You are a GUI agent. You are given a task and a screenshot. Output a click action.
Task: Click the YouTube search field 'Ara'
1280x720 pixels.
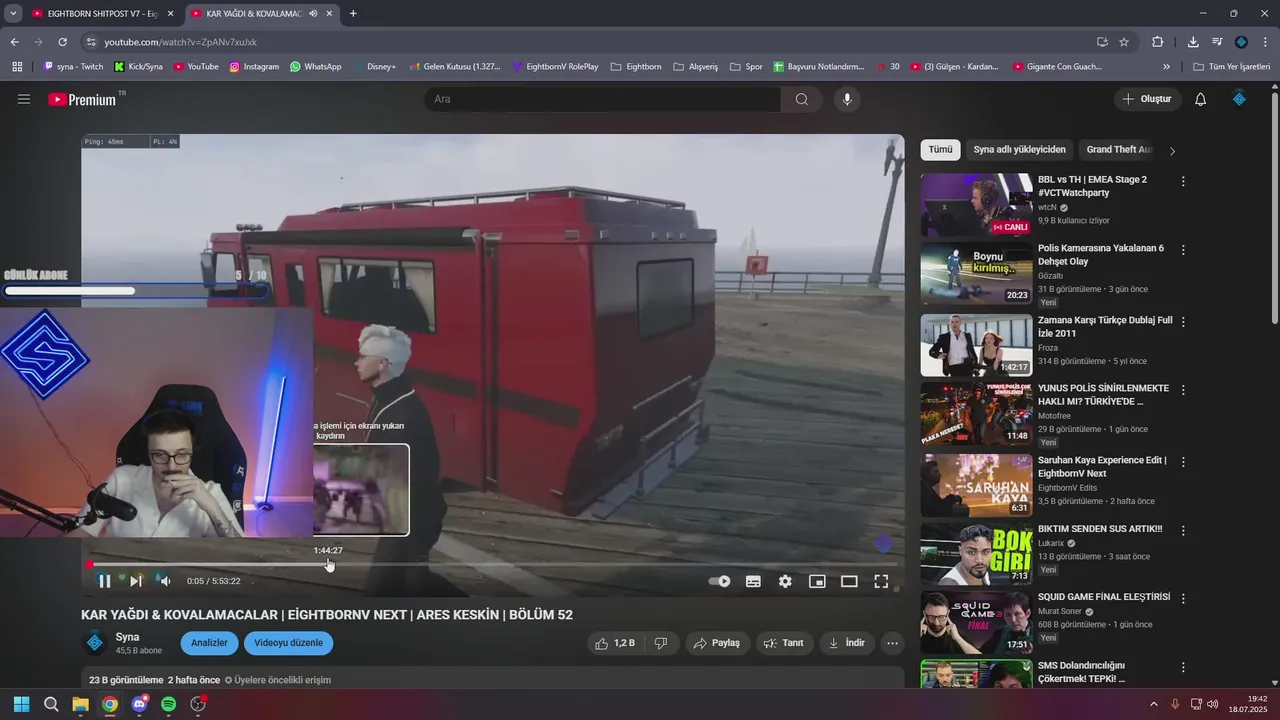602,99
